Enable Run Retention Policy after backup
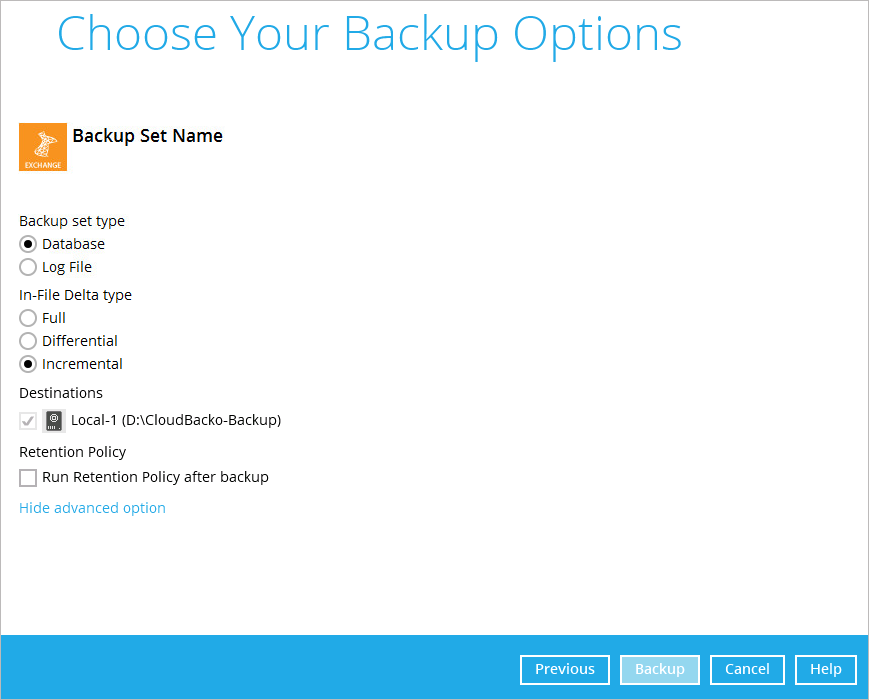Viewport: 869px width, 700px height. [28, 478]
